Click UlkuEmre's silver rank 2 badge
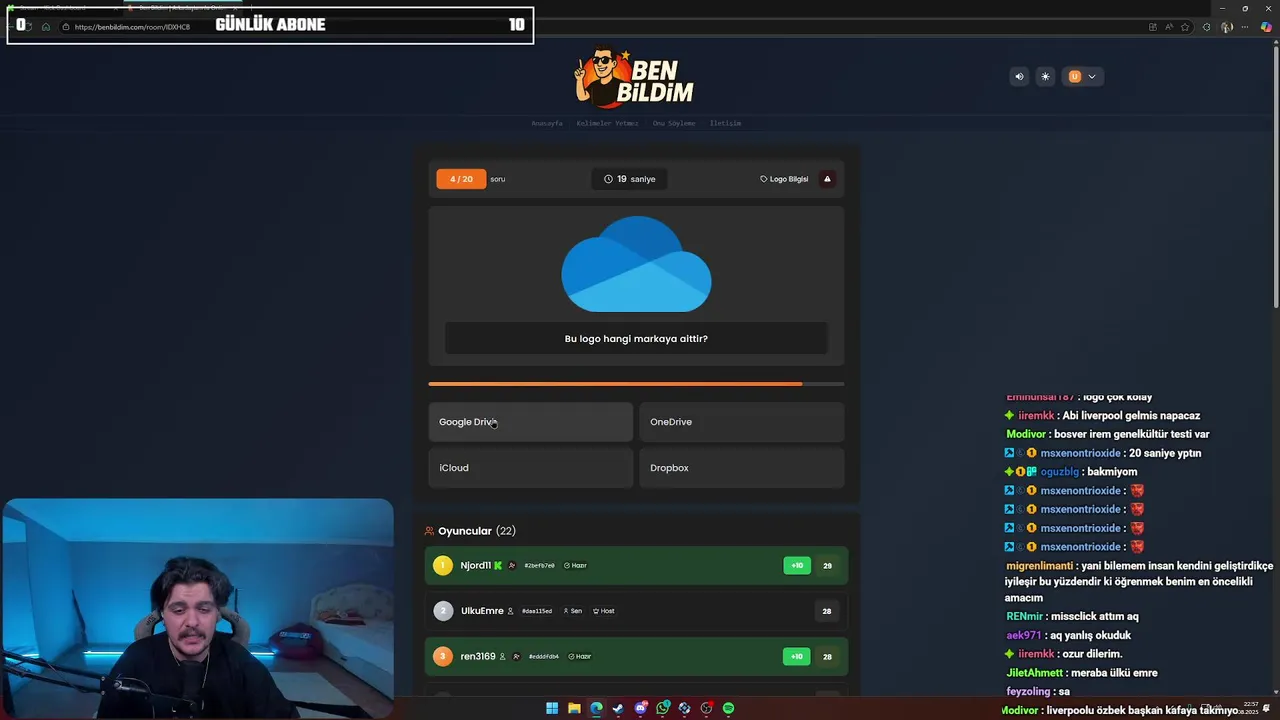The width and height of the screenshot is (1280, 720). pyautogui.click(x=443, y=611)
